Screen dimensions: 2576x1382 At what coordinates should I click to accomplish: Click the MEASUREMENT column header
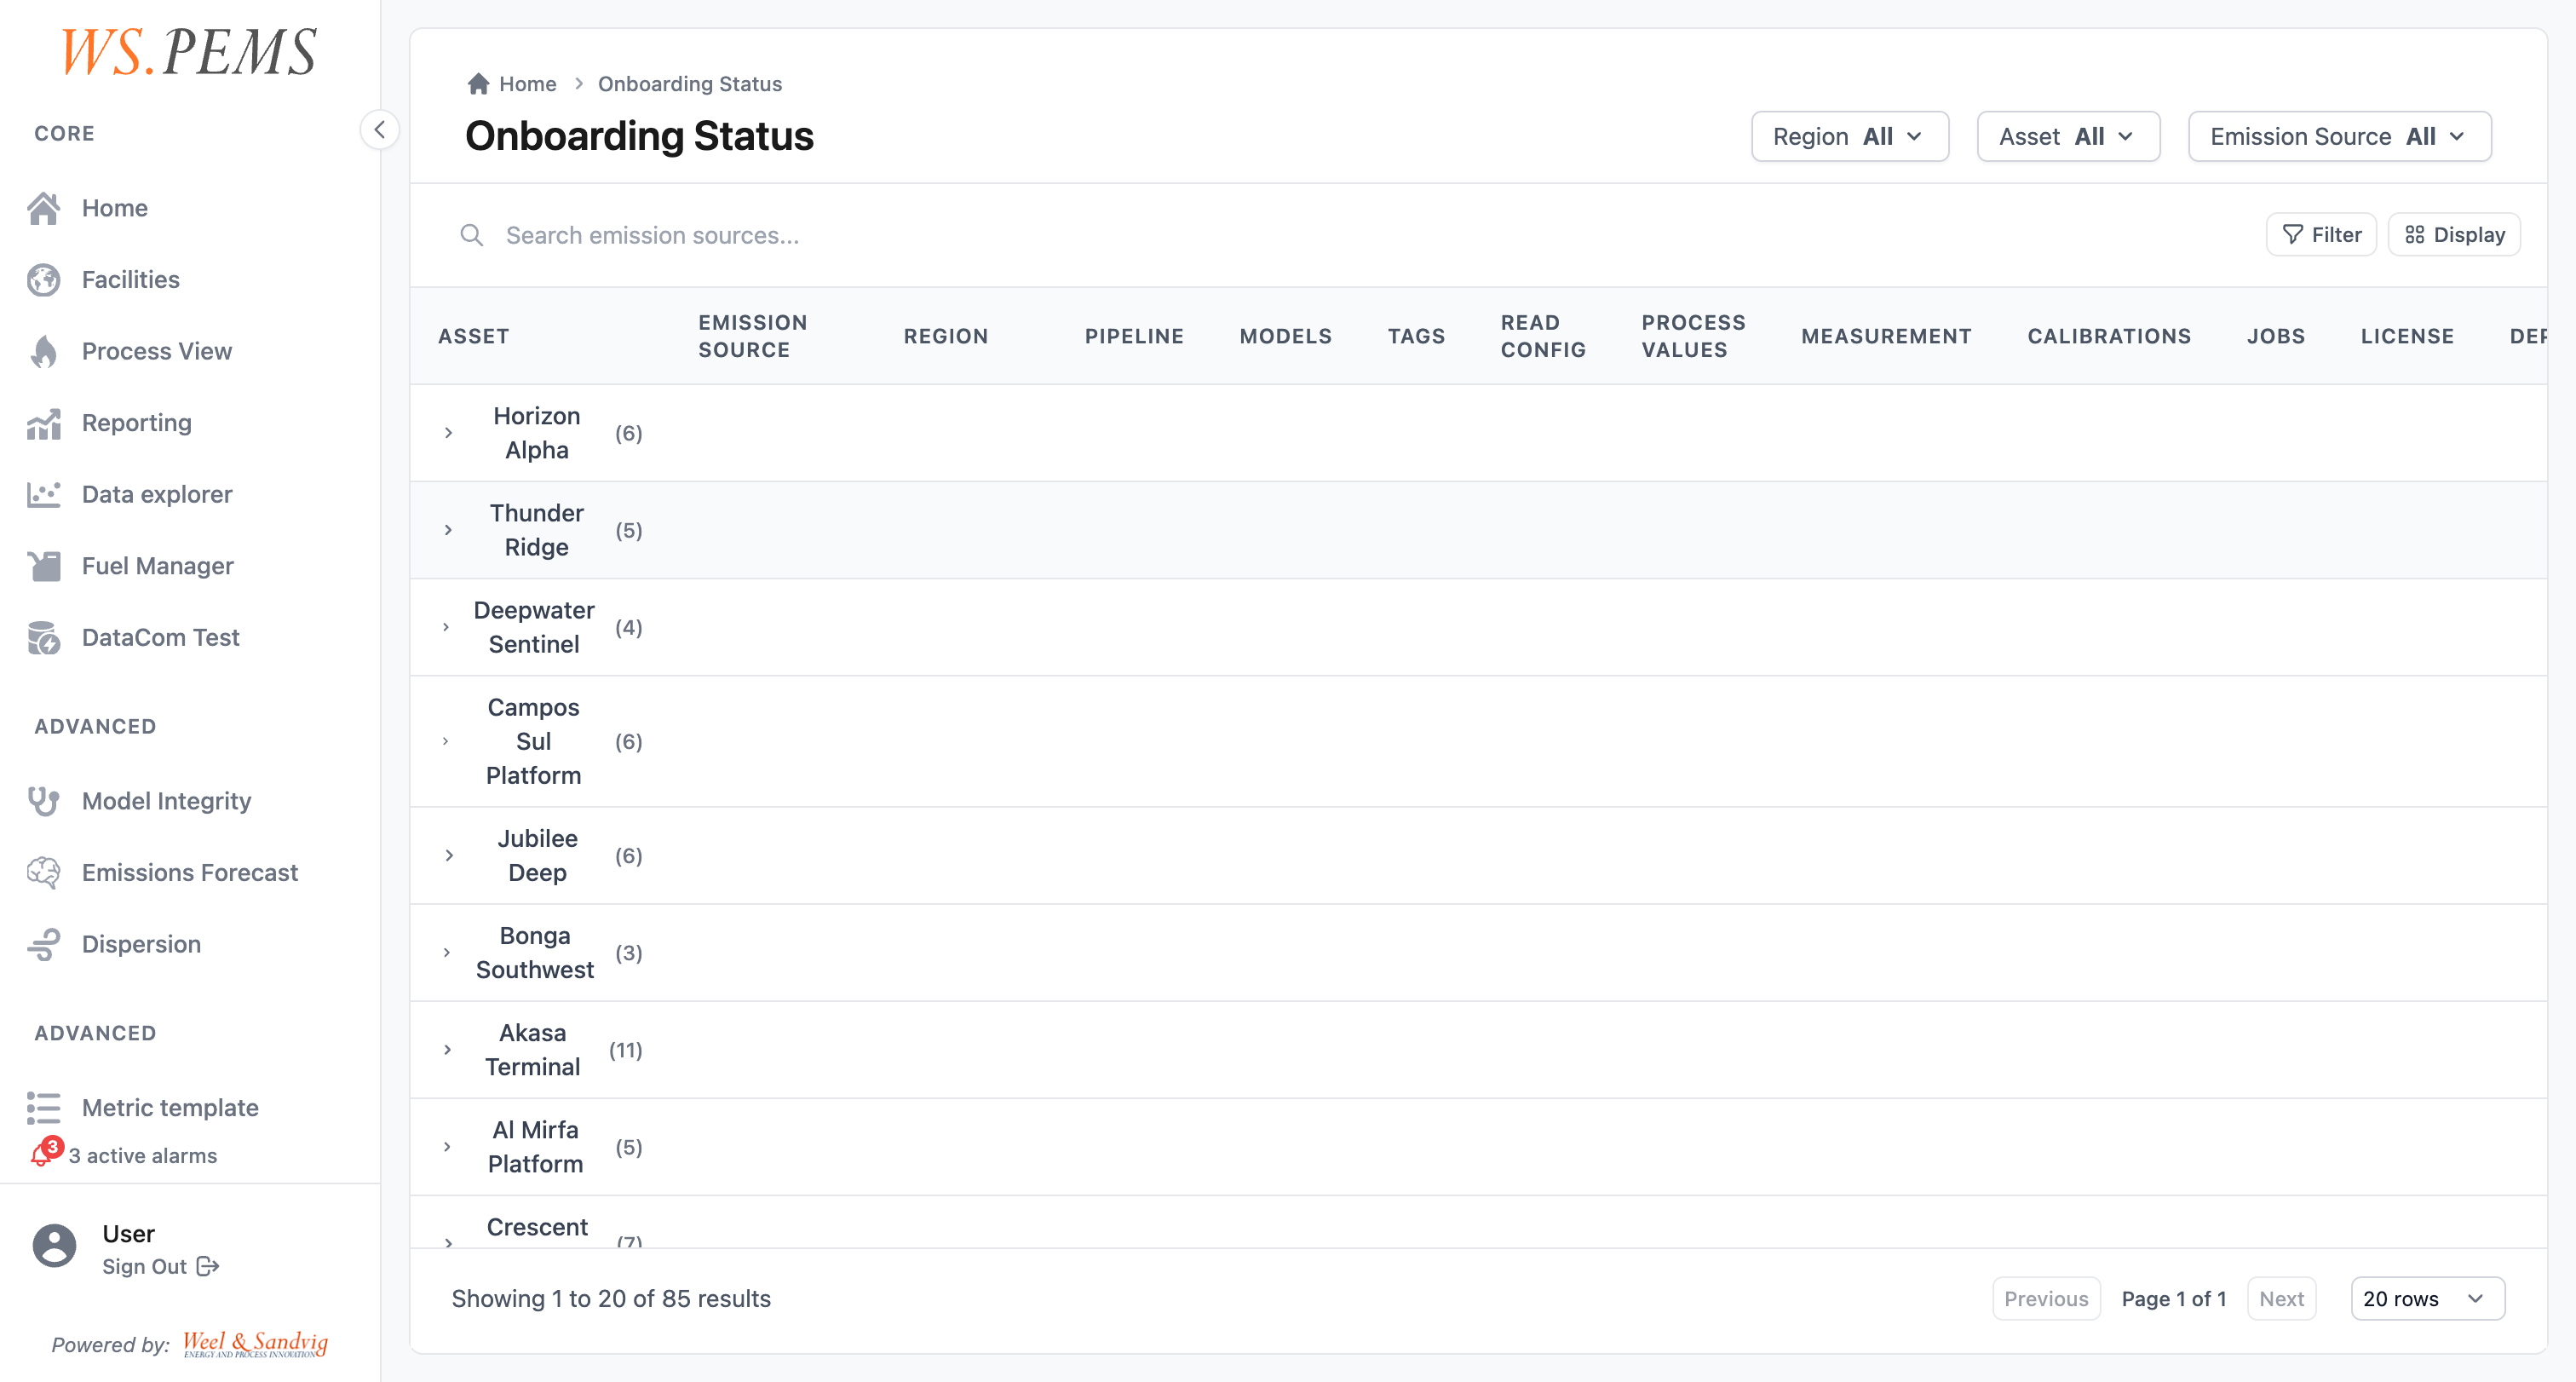coord(1886,336)
